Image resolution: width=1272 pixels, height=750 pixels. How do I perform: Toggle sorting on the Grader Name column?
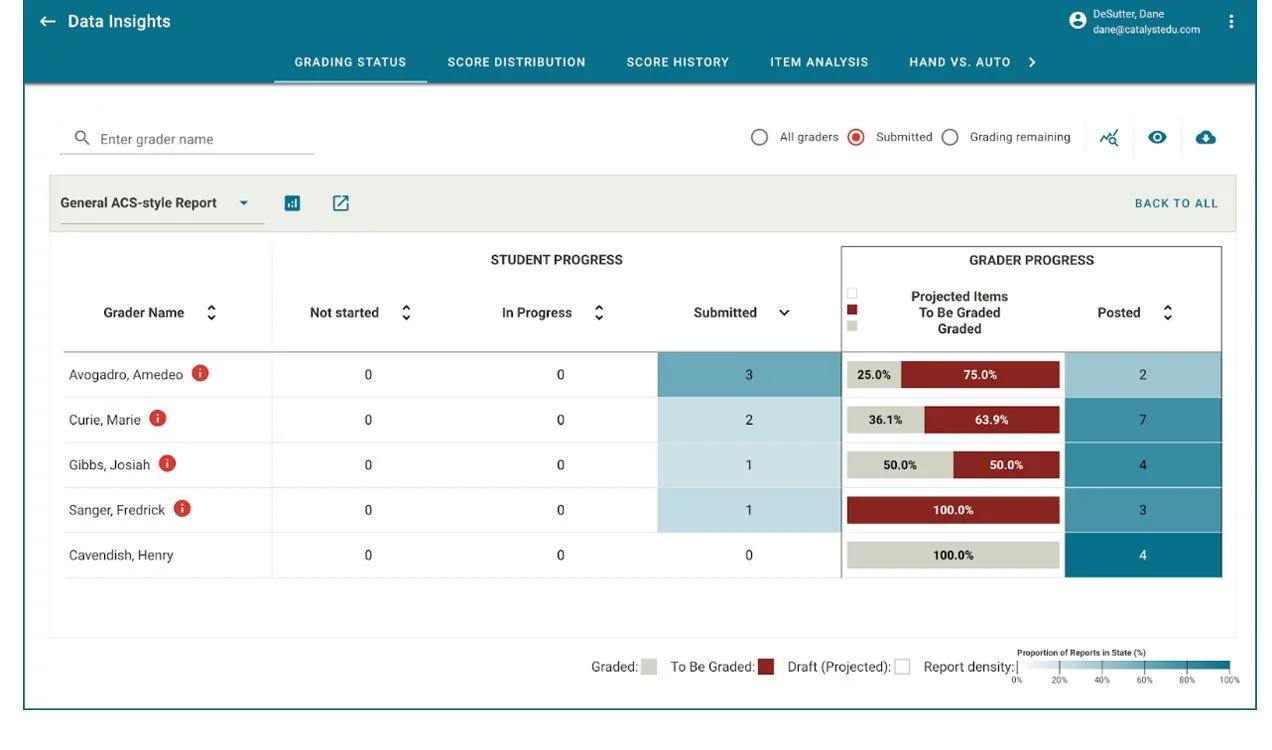pyautogui.click(x=211, y=311)
